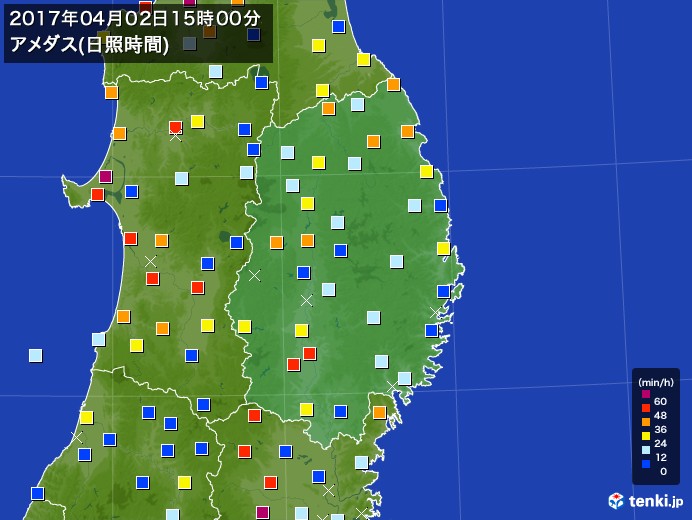Click the legend value "48"
Image resolution: width=692 pixels, height=520 pixels.
click(660, 415)
